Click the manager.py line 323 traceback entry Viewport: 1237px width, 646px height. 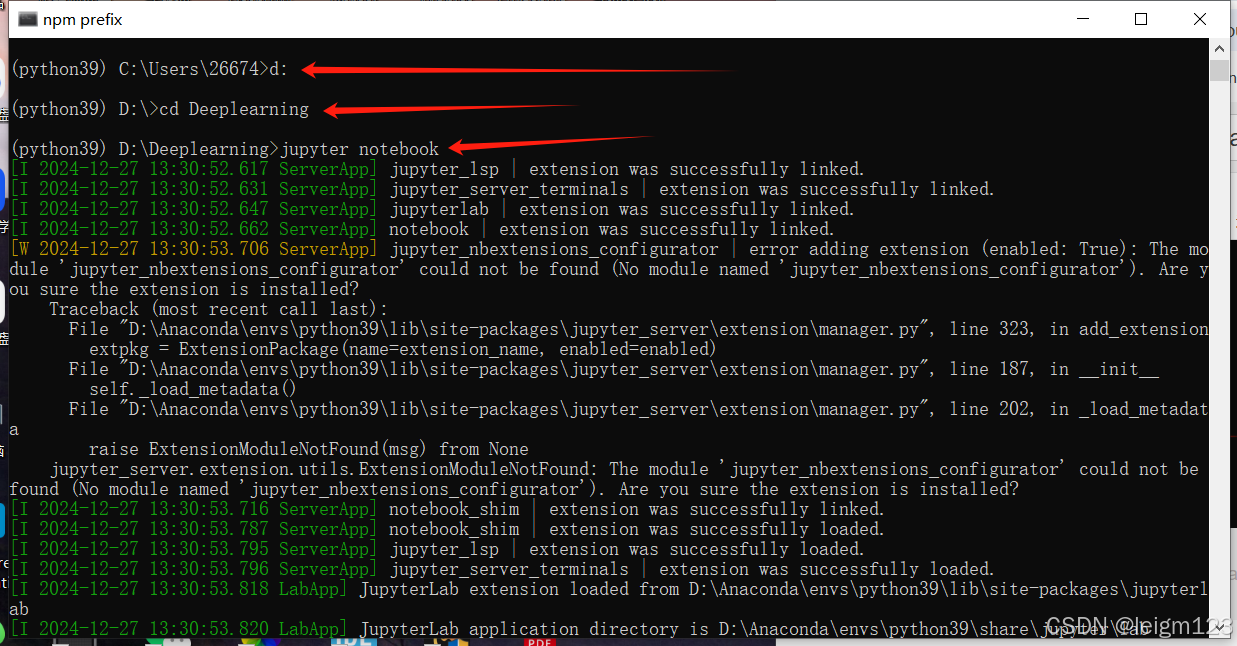pos(638,329)
